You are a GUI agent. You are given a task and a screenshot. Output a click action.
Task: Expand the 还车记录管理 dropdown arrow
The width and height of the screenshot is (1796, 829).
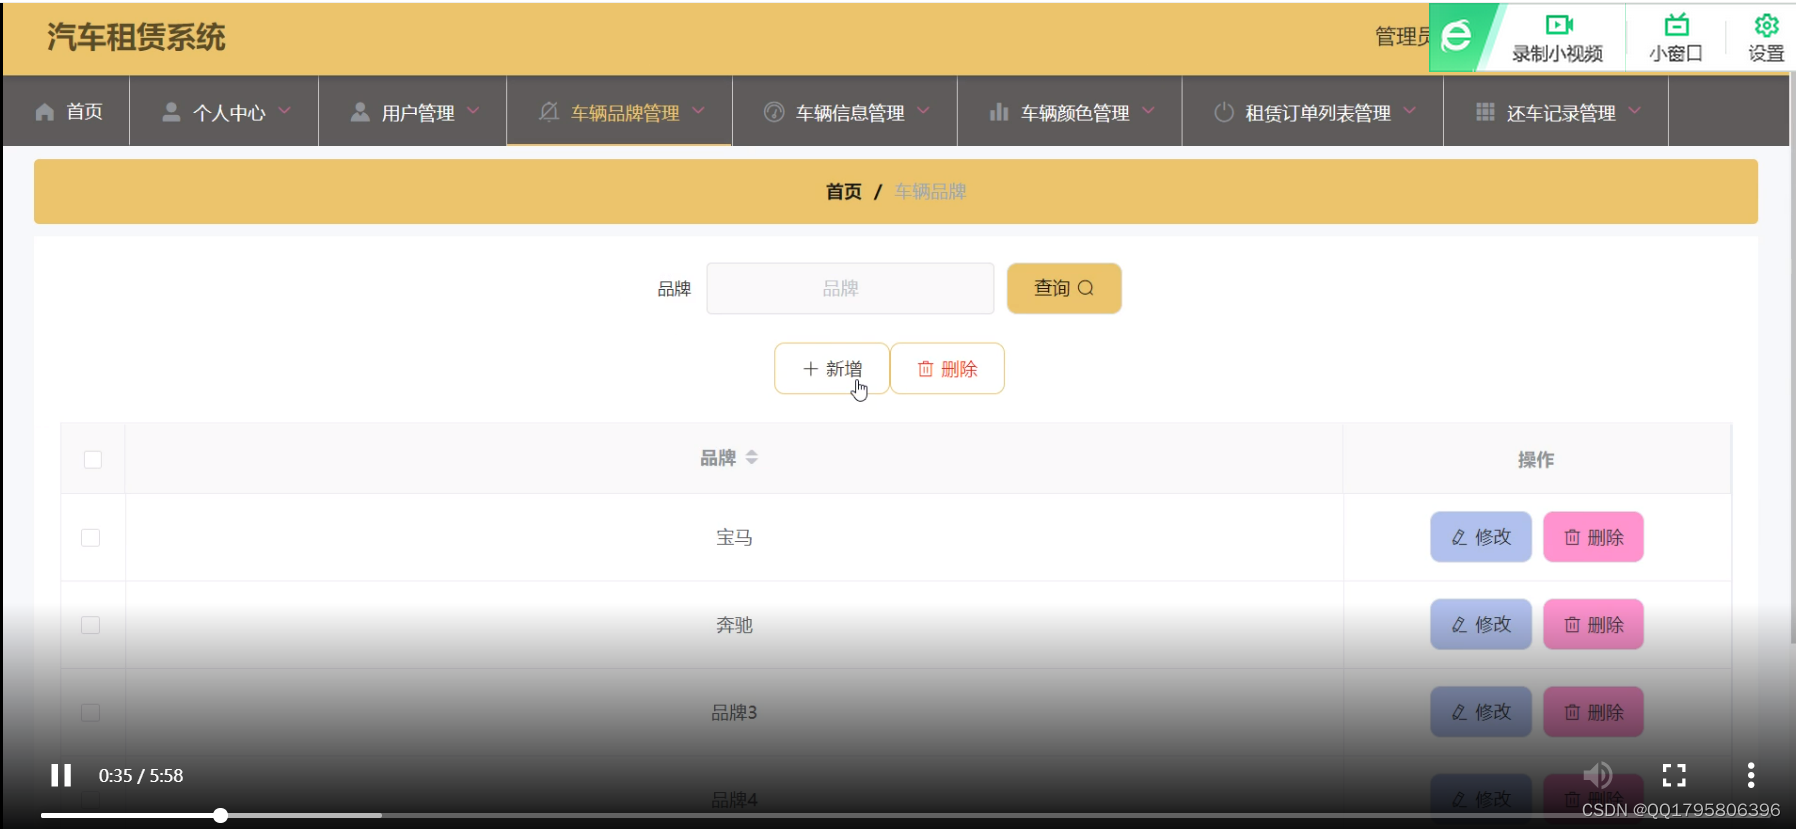click(x=1635, y=111)
